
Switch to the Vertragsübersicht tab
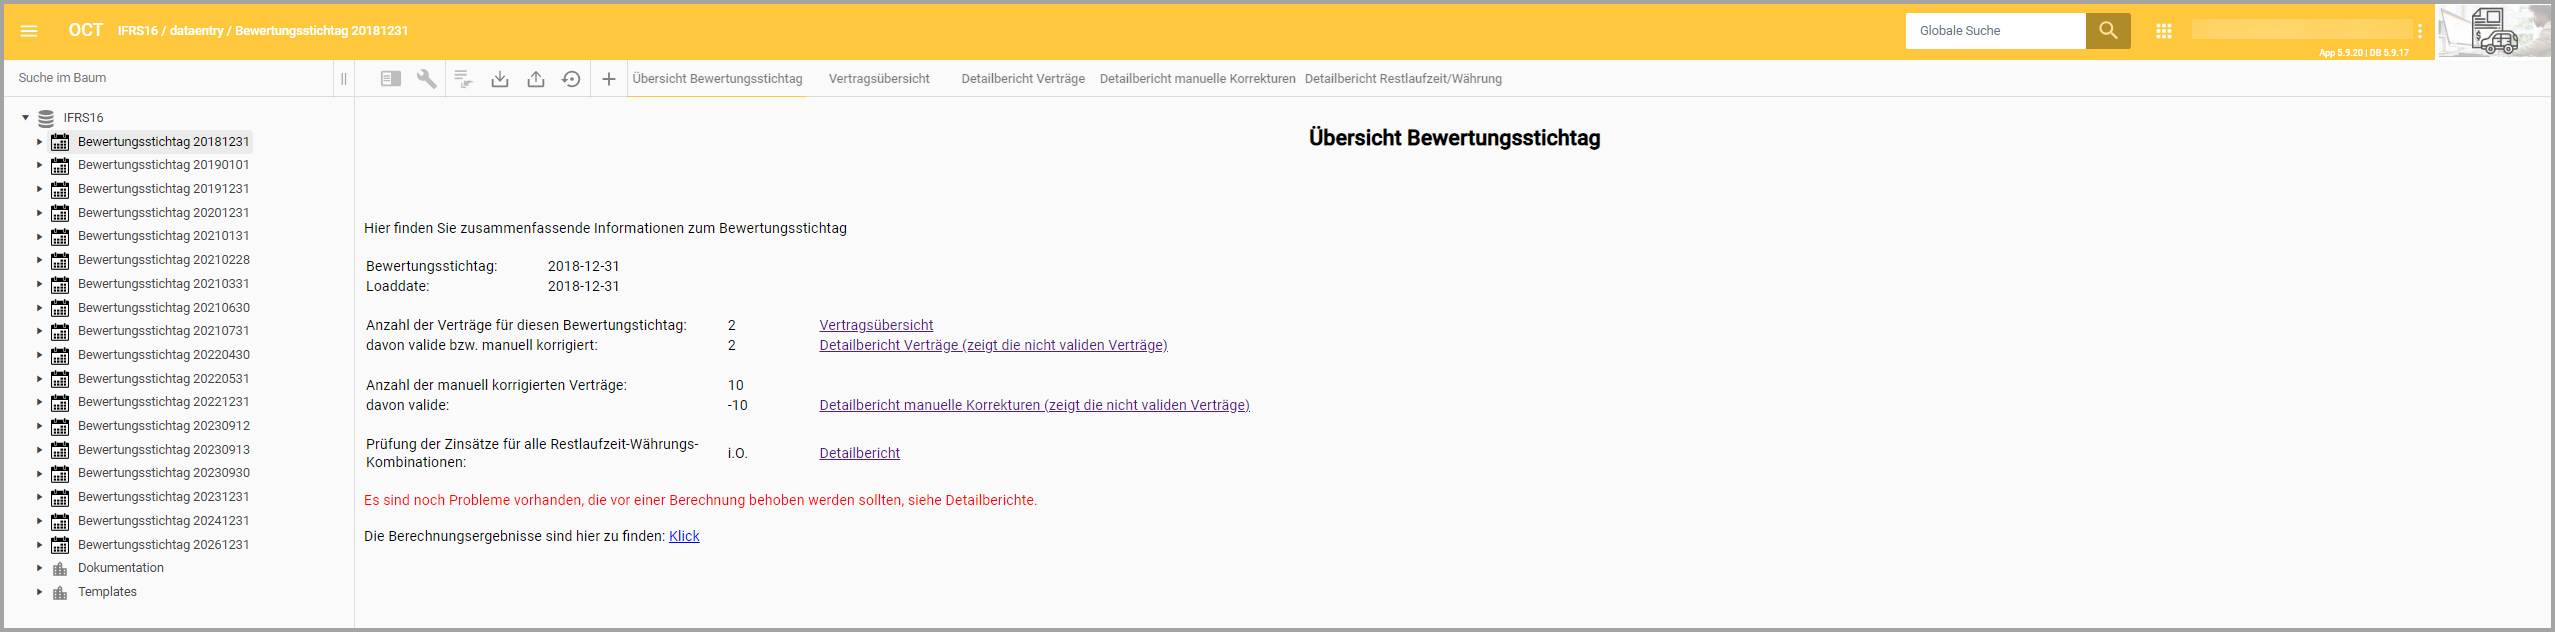pos(878,79)
